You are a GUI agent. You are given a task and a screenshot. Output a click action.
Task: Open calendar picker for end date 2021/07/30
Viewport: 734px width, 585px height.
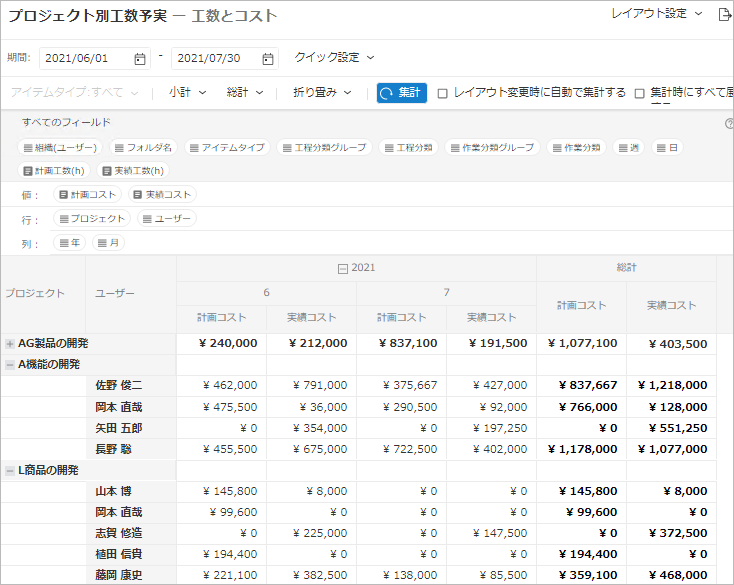[x=267, y=59]
